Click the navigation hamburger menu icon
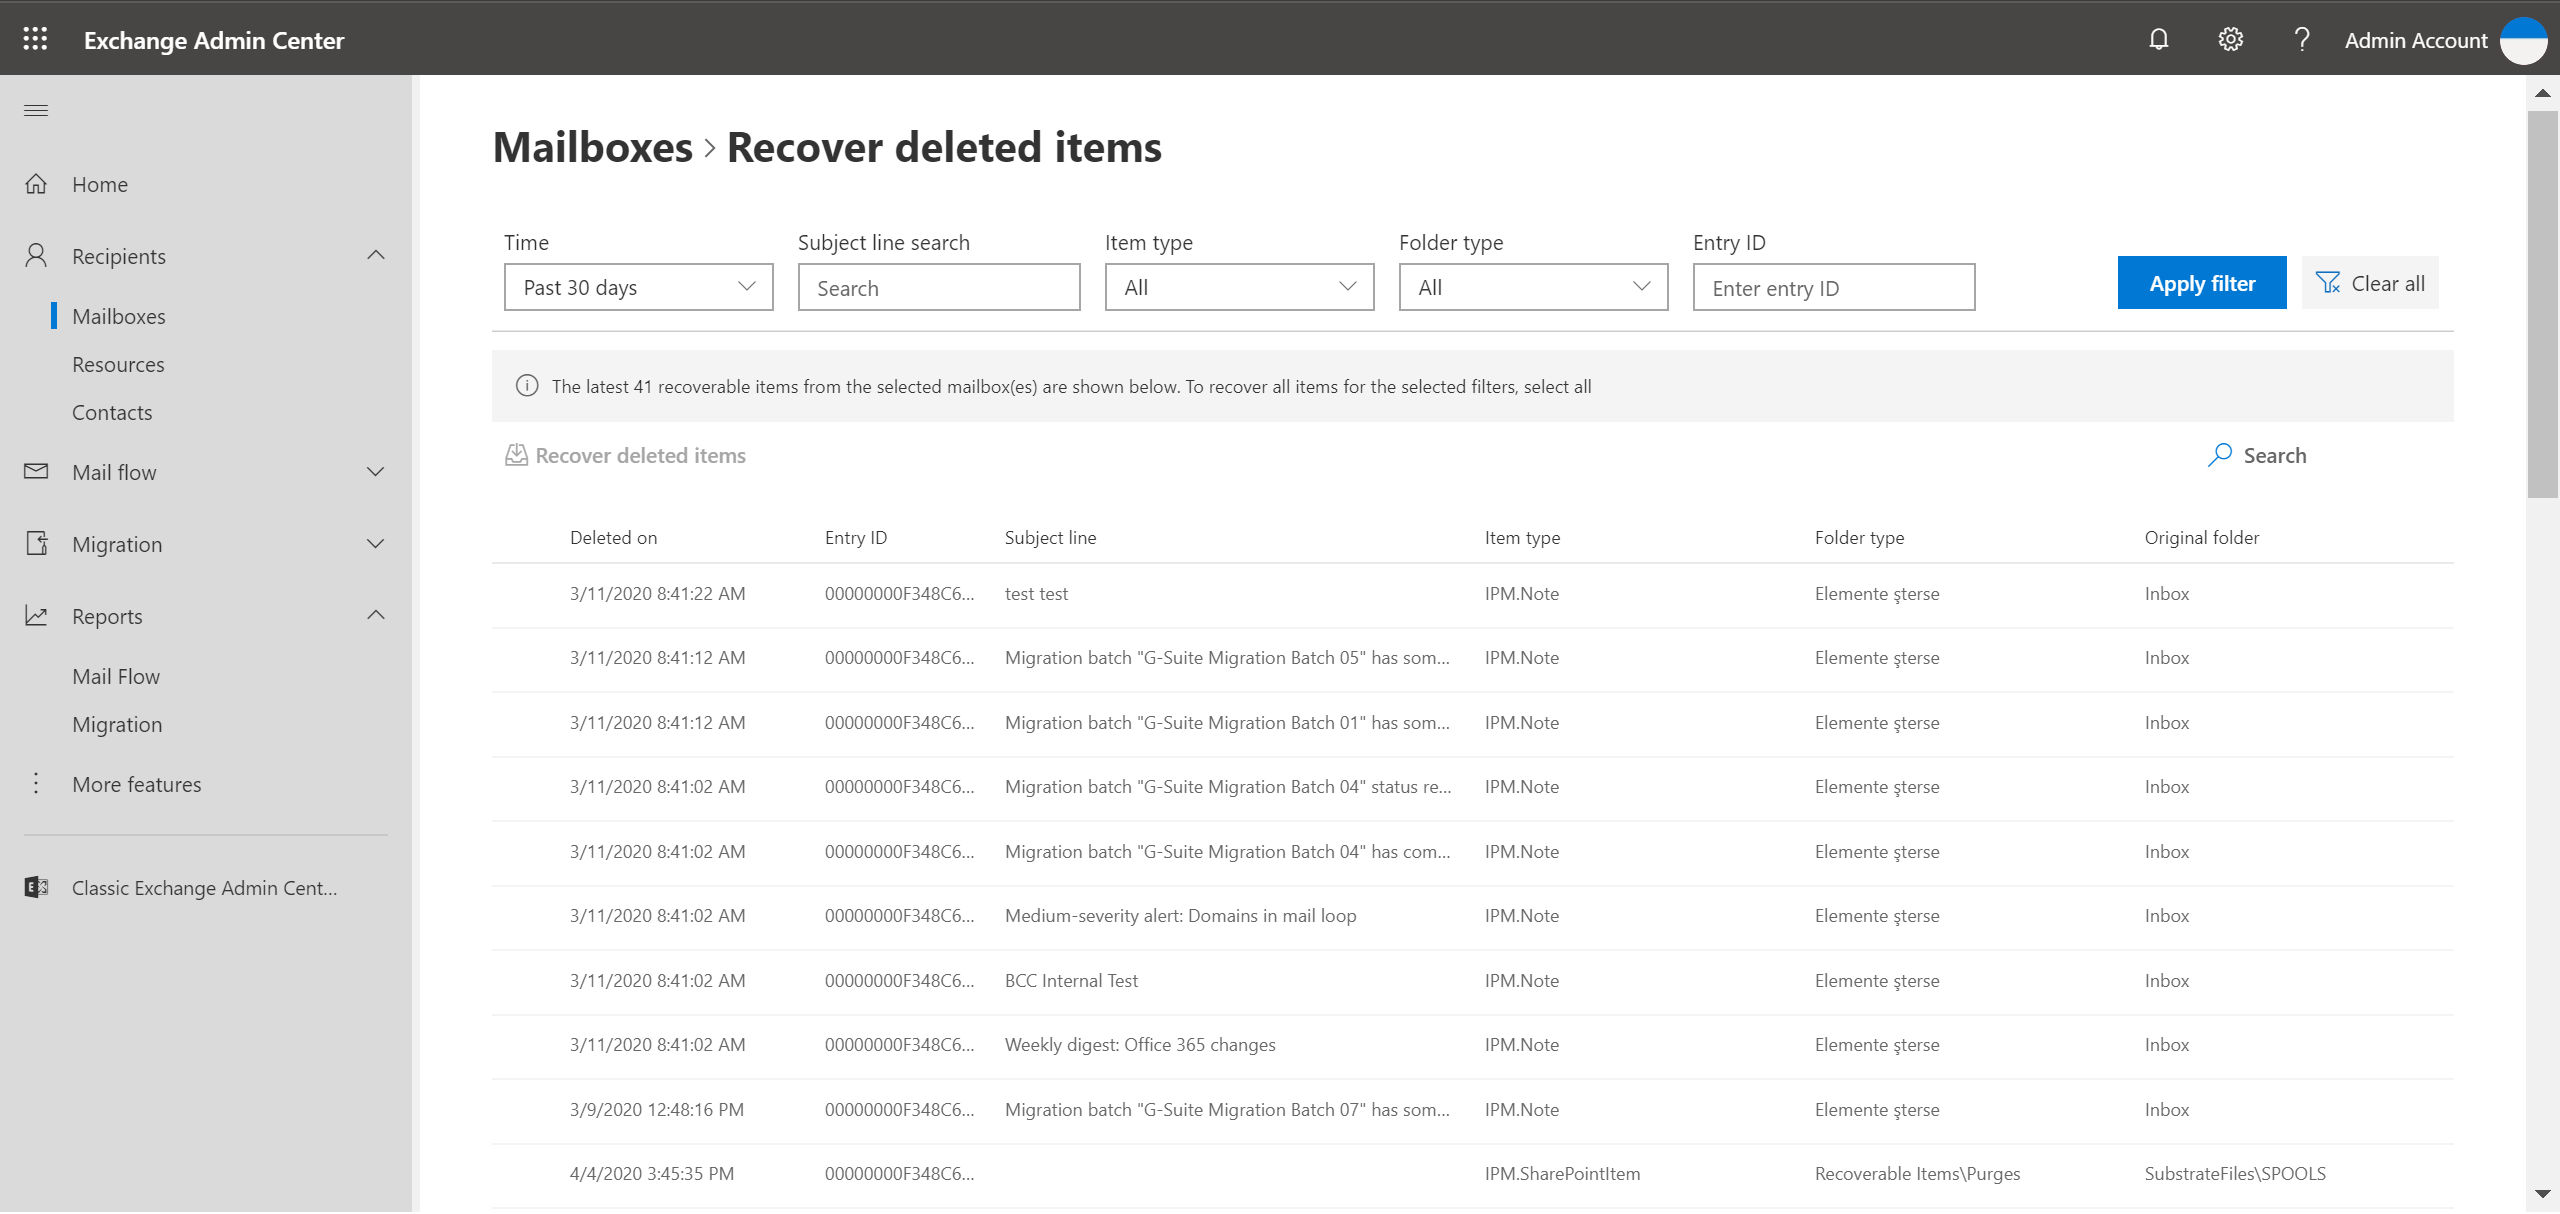This screenshot has height=1214, width=2560. pos(36,109)
